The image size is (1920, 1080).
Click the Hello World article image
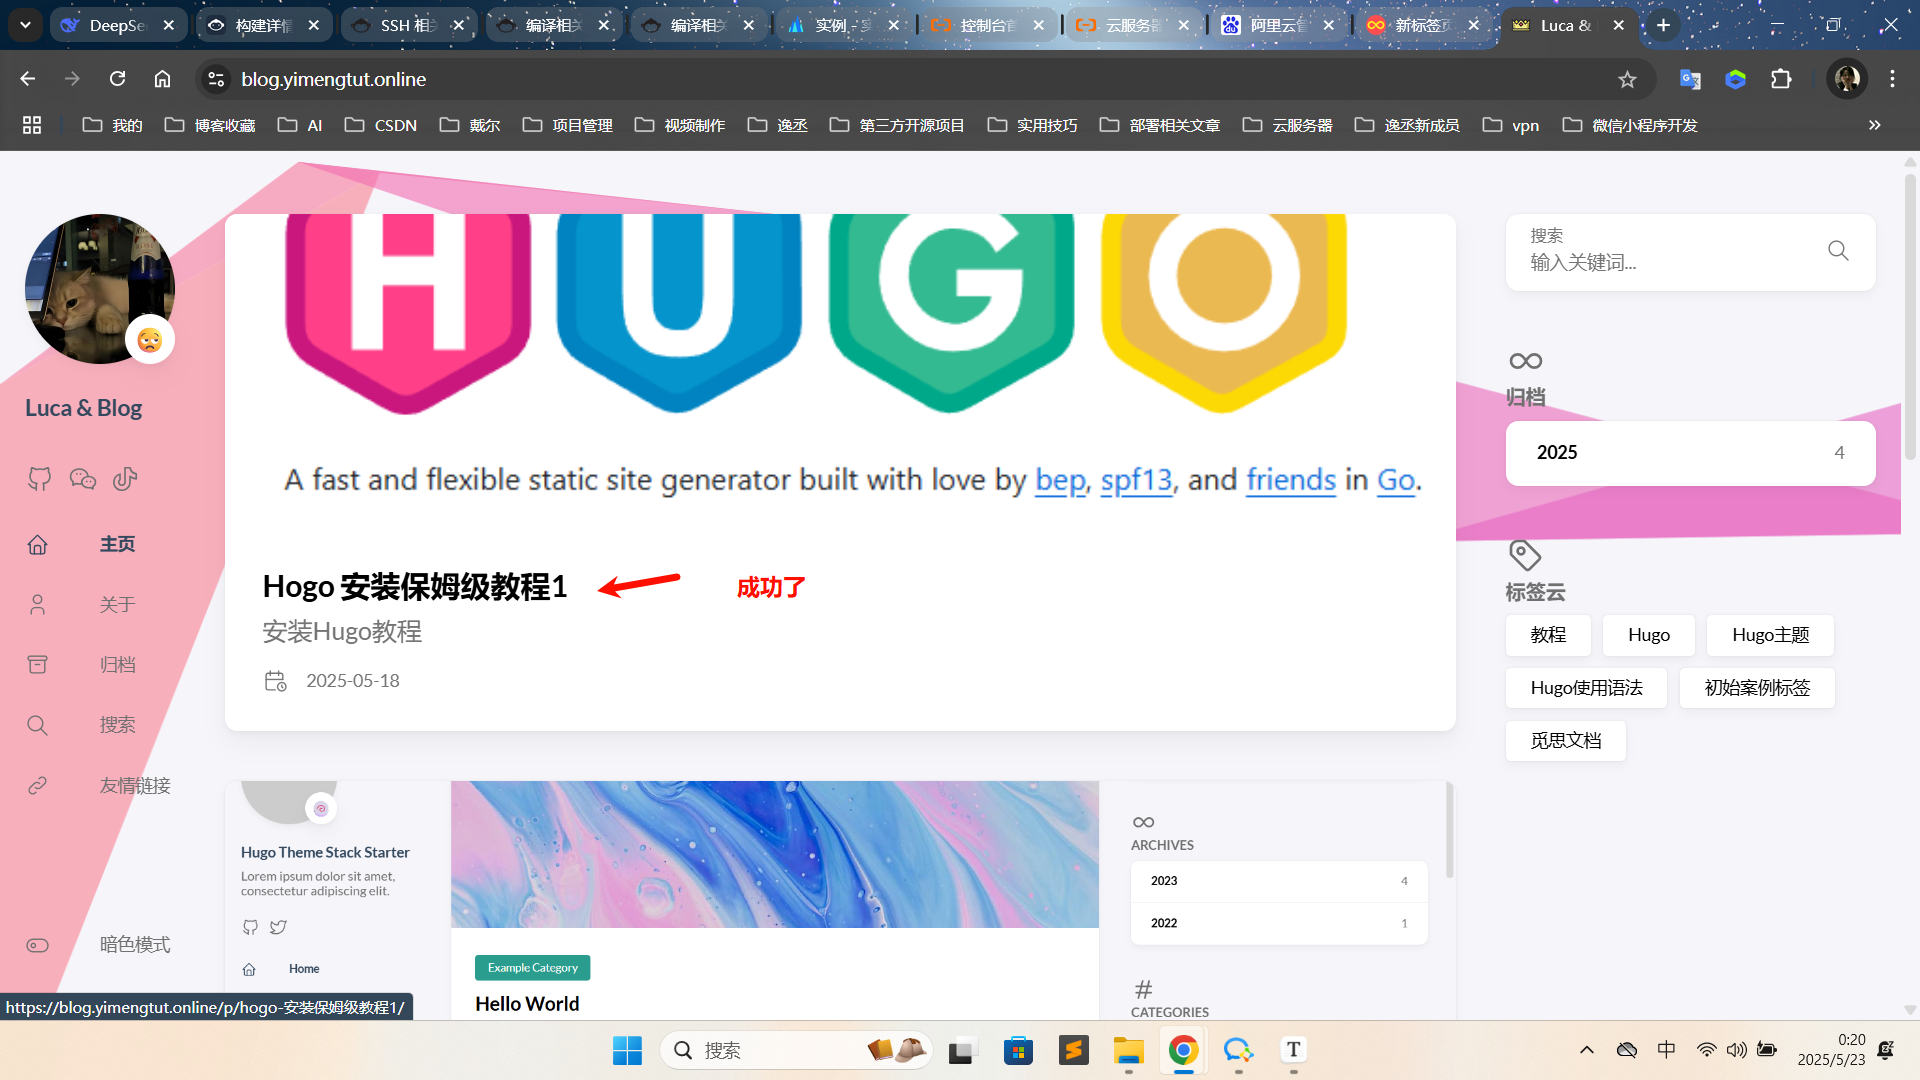pos(774,854)
